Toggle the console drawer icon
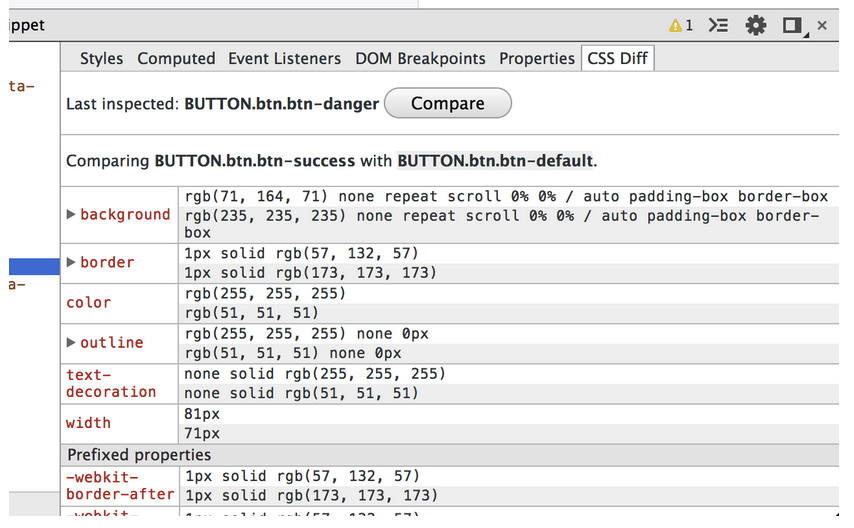 pos(718,25)
